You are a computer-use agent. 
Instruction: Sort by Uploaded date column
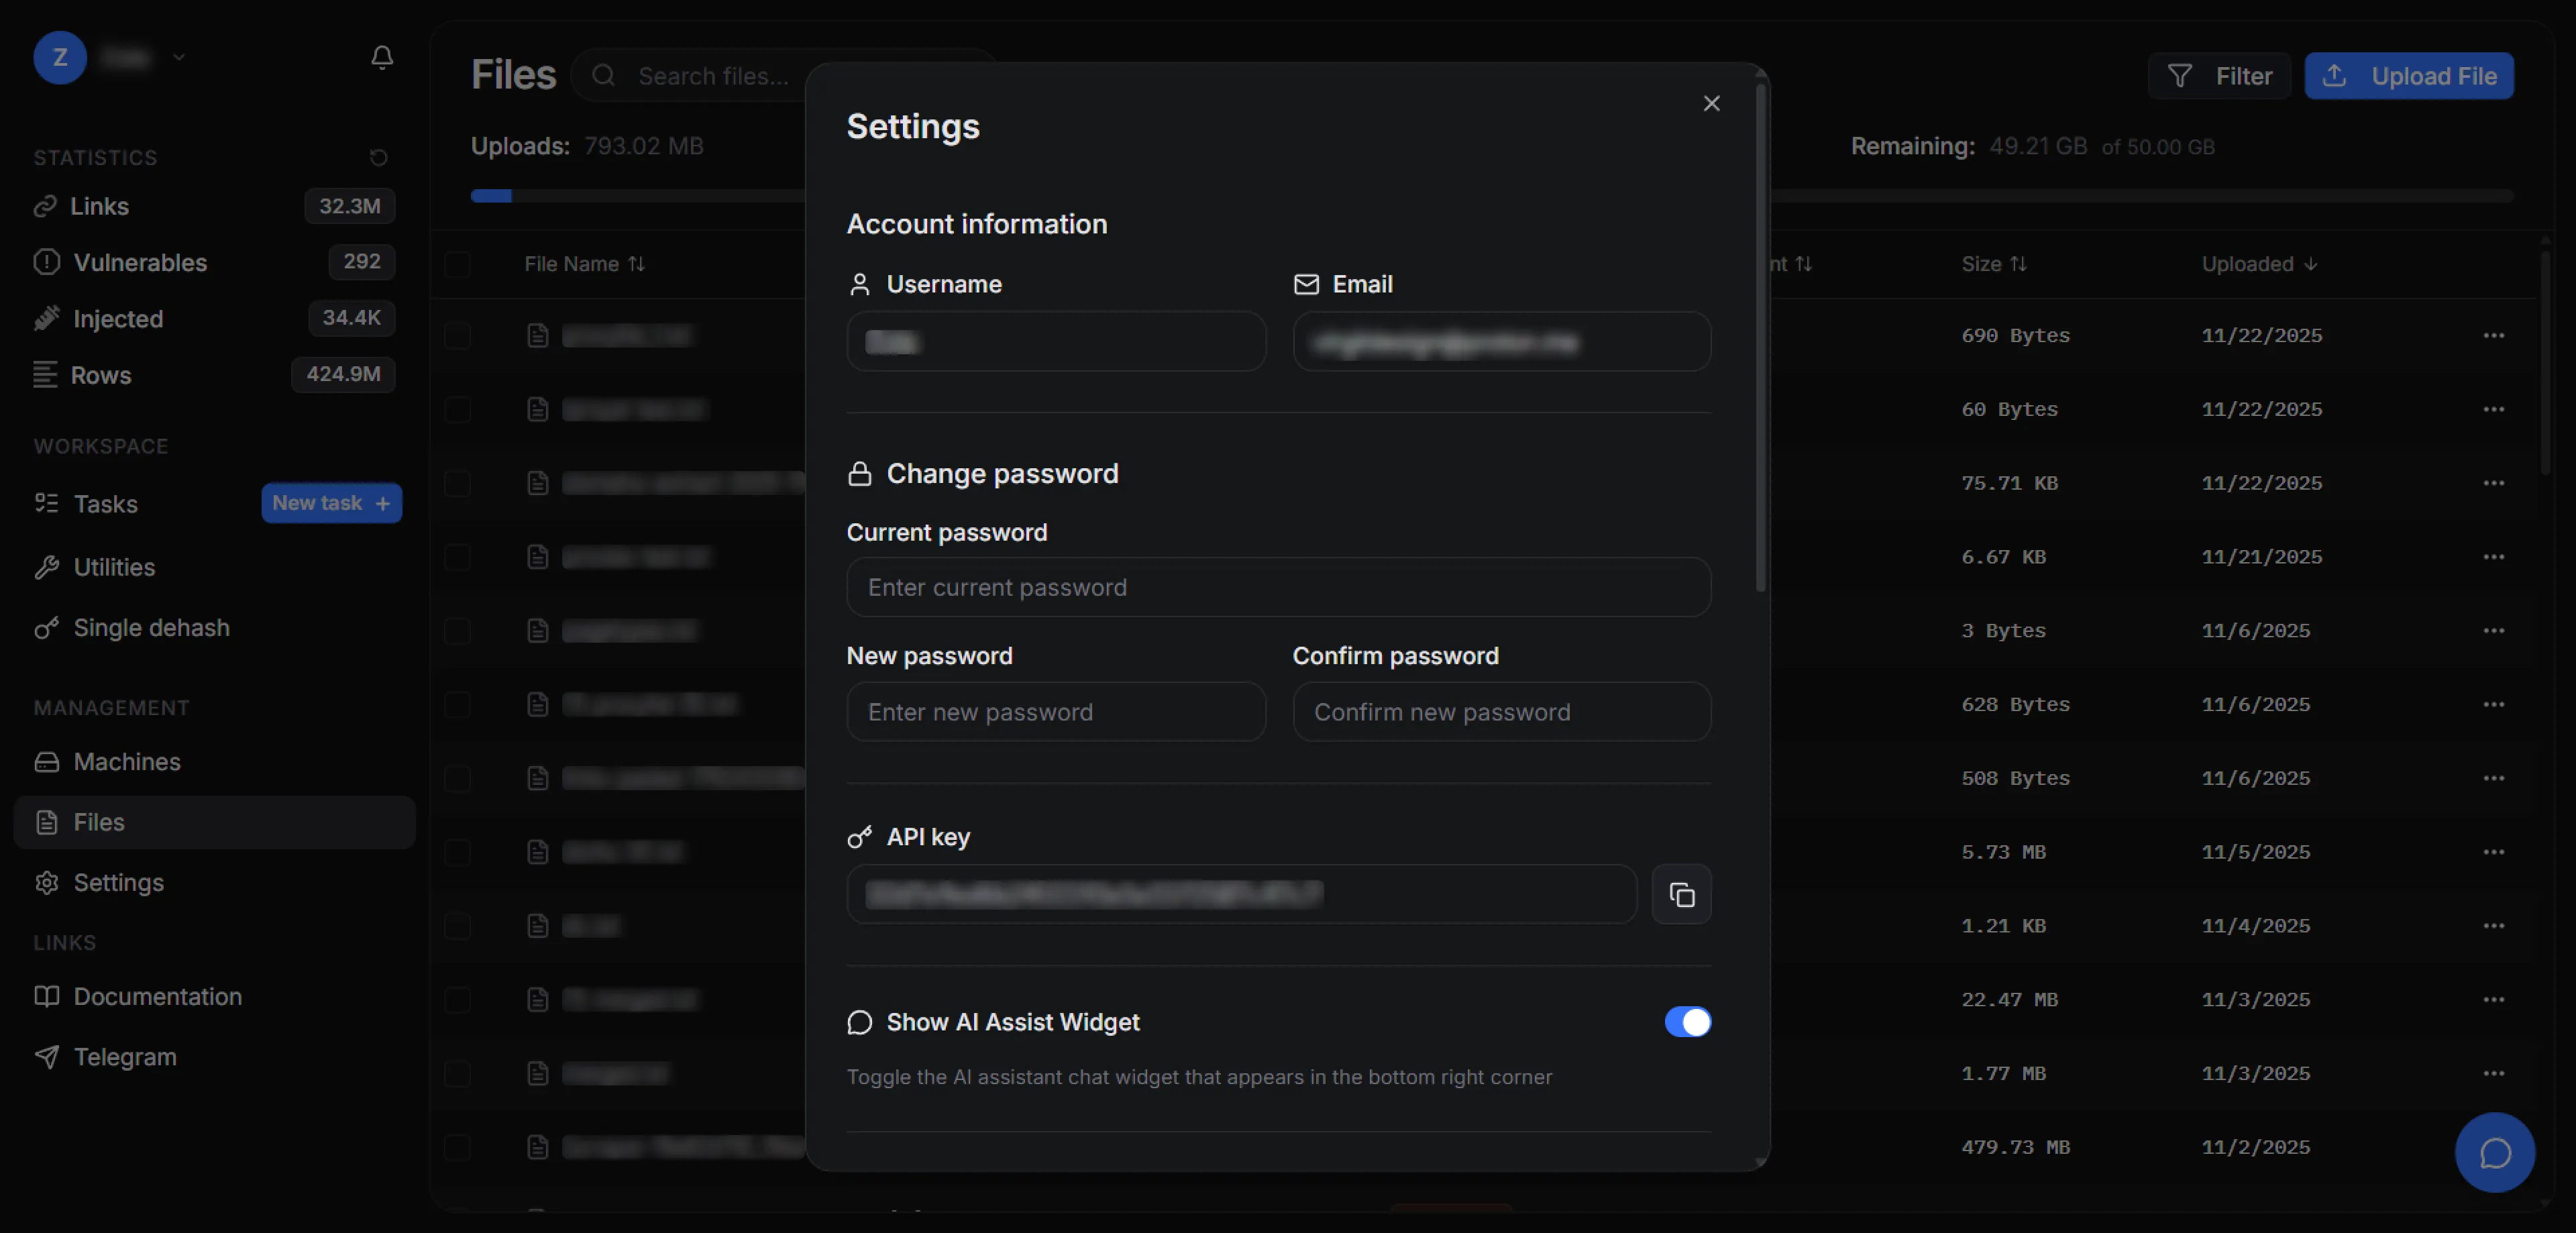(x=2258, y=264)
